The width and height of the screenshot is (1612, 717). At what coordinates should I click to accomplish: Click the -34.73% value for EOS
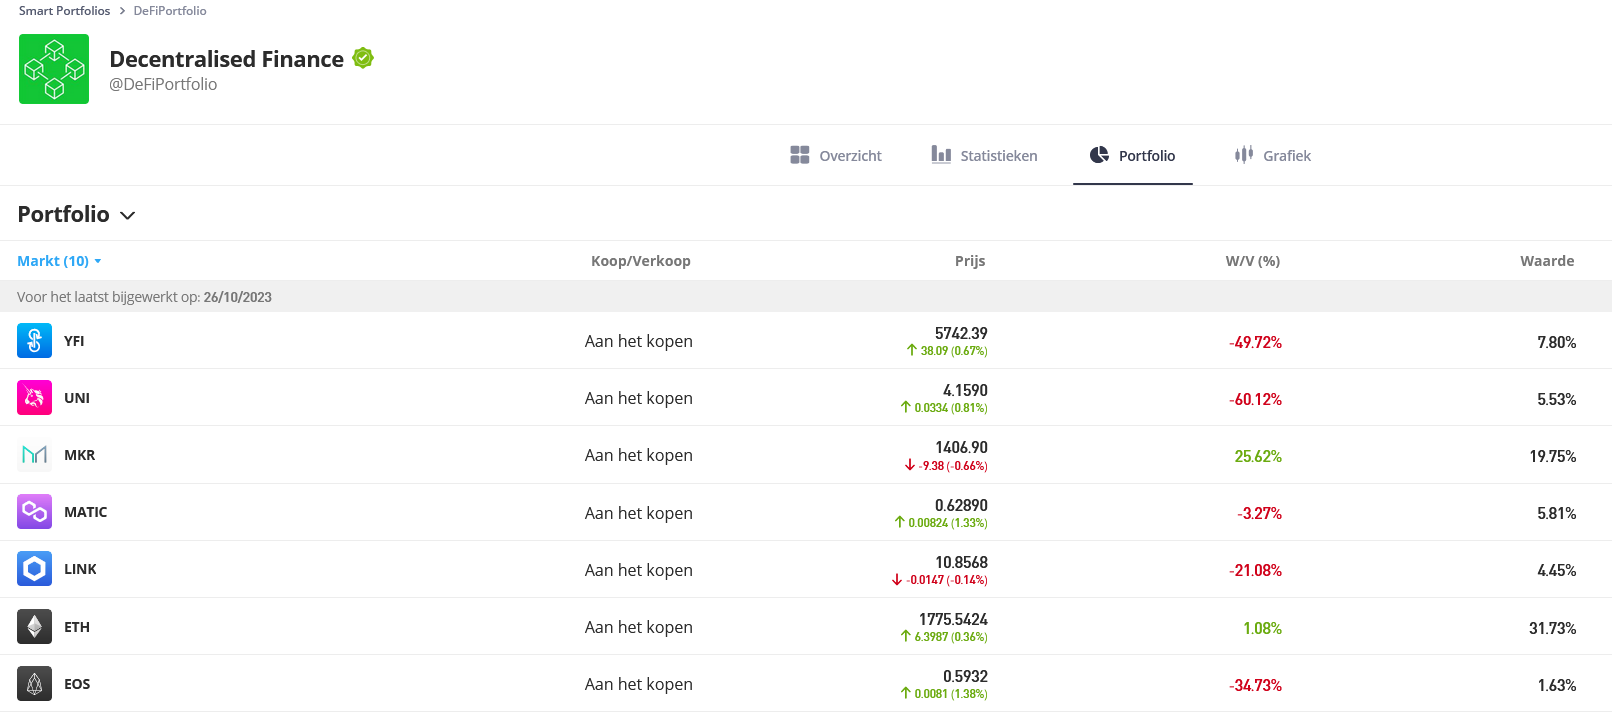(1255, 685)
